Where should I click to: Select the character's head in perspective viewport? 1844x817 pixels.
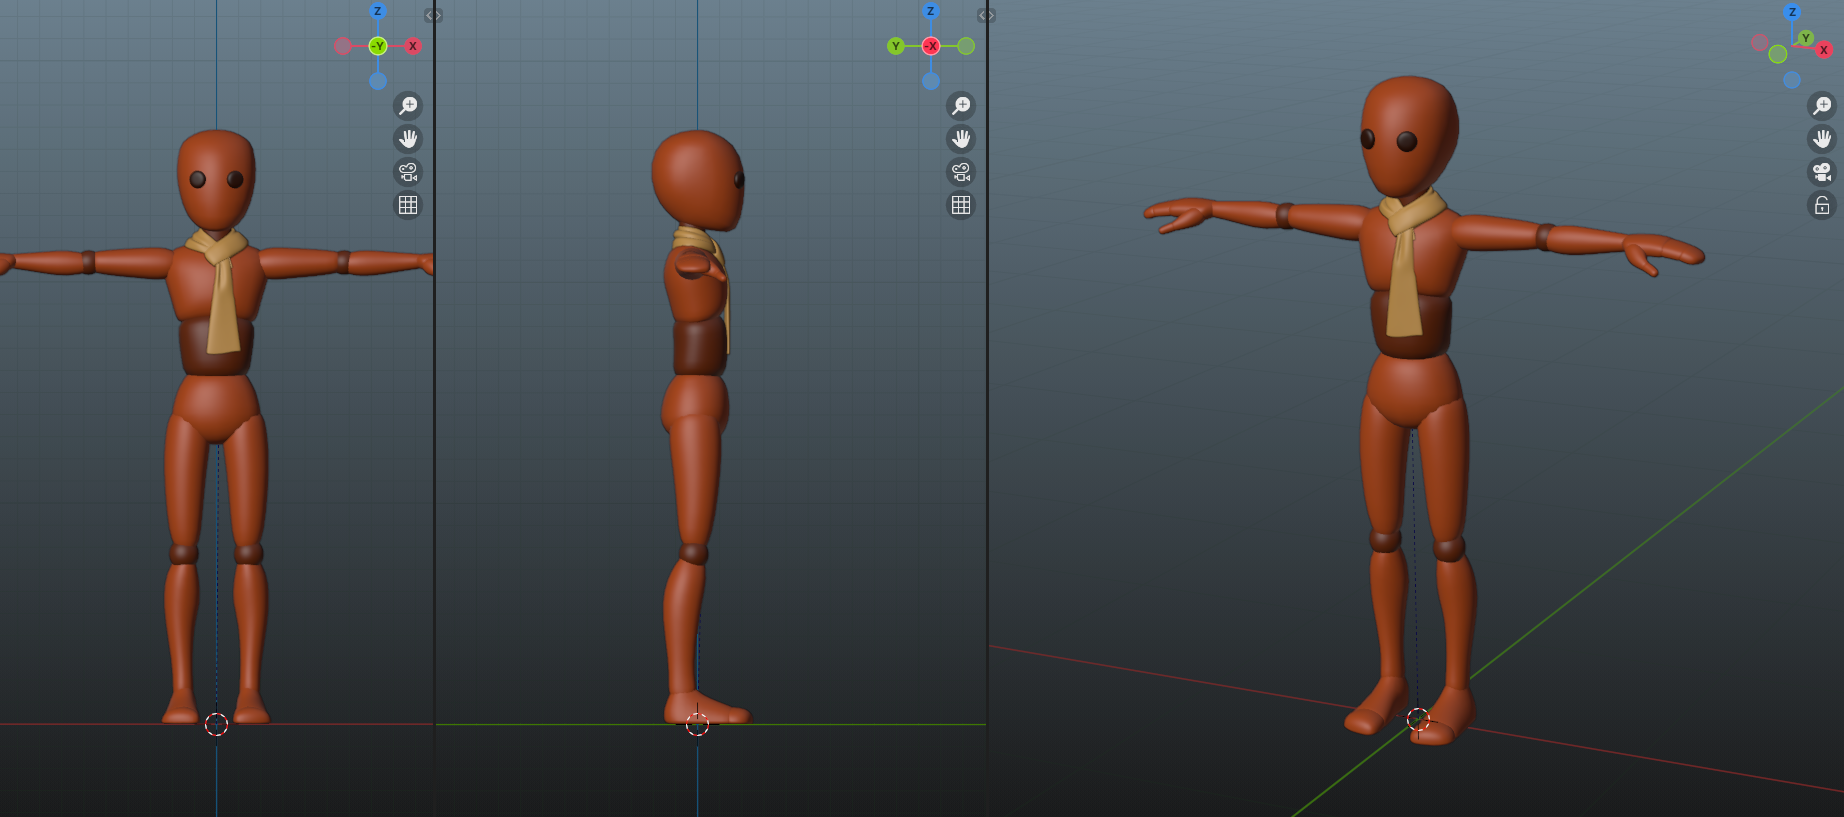click(x=1408, y=136)
